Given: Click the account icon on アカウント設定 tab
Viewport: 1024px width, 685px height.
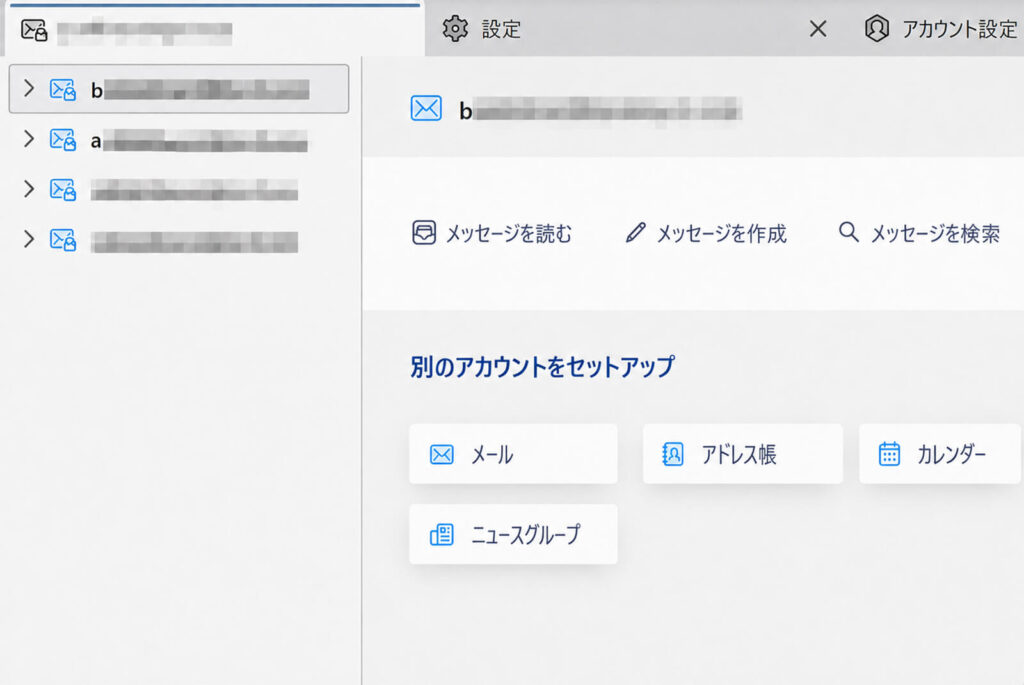Looking at the screenshot, I should pyautogui.click(x=876, y=29).
